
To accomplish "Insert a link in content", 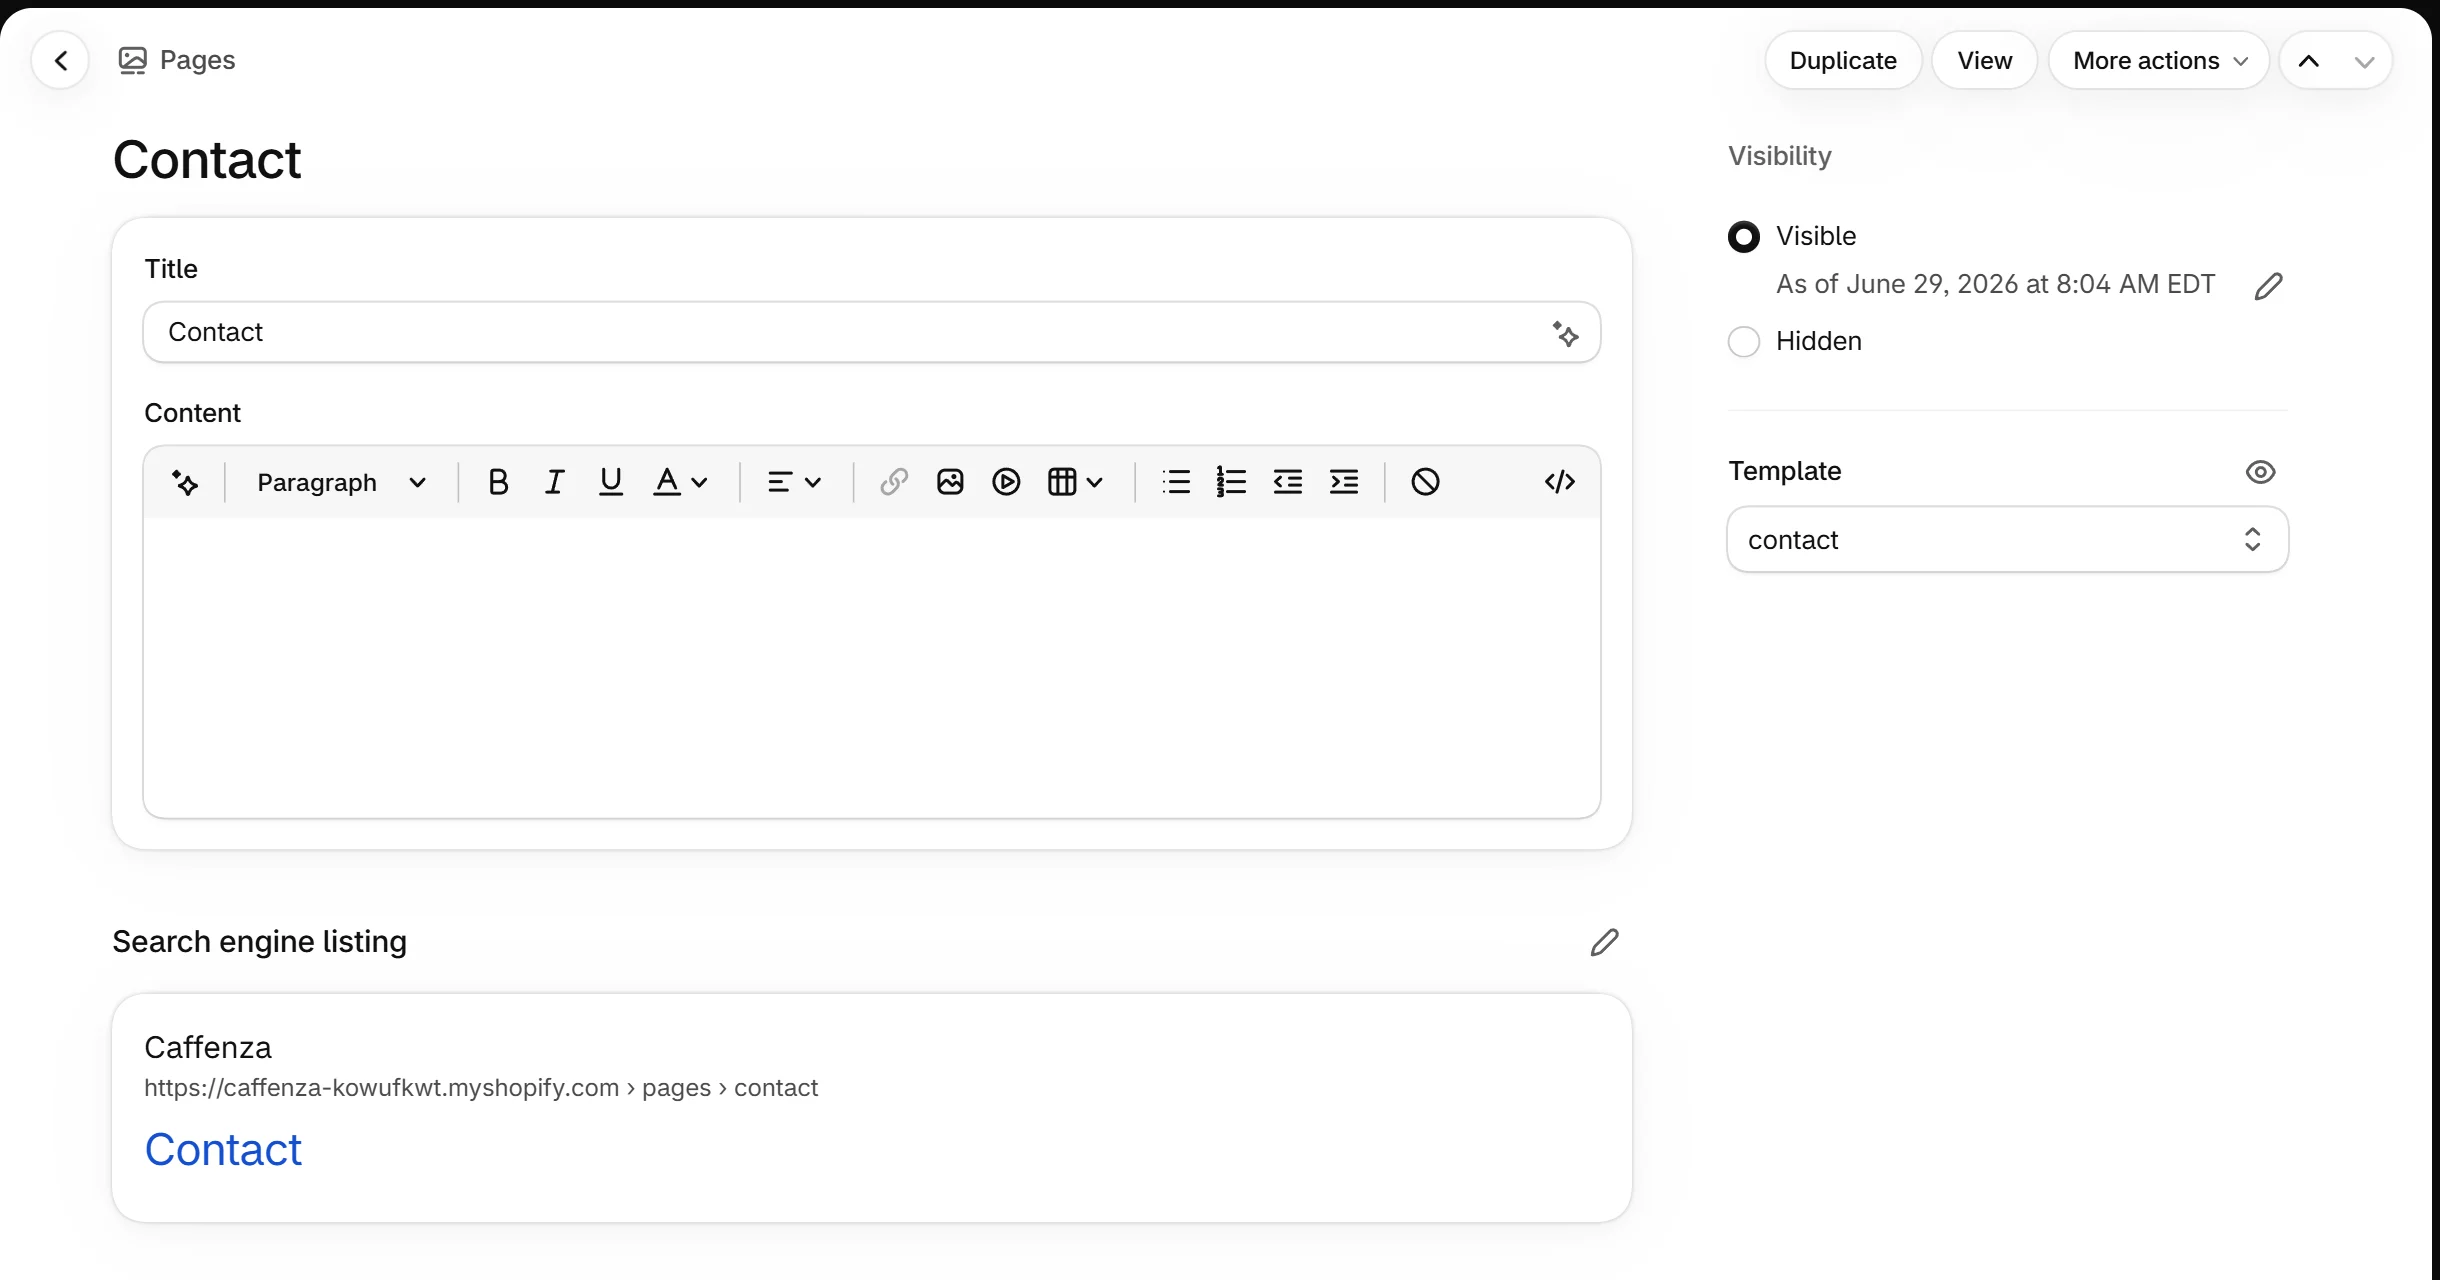I will [x=894, y=483].
